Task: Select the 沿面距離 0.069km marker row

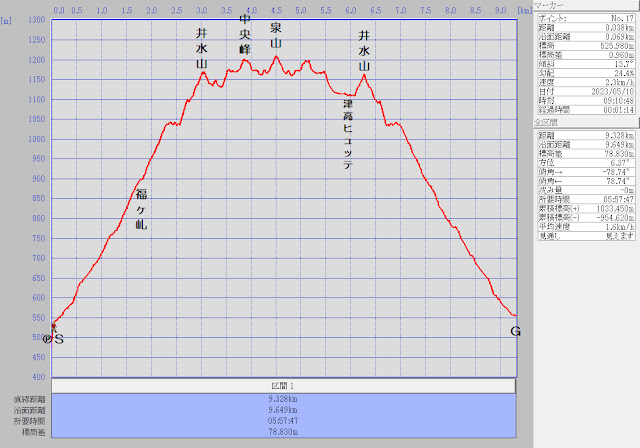Action: [586, 37]
